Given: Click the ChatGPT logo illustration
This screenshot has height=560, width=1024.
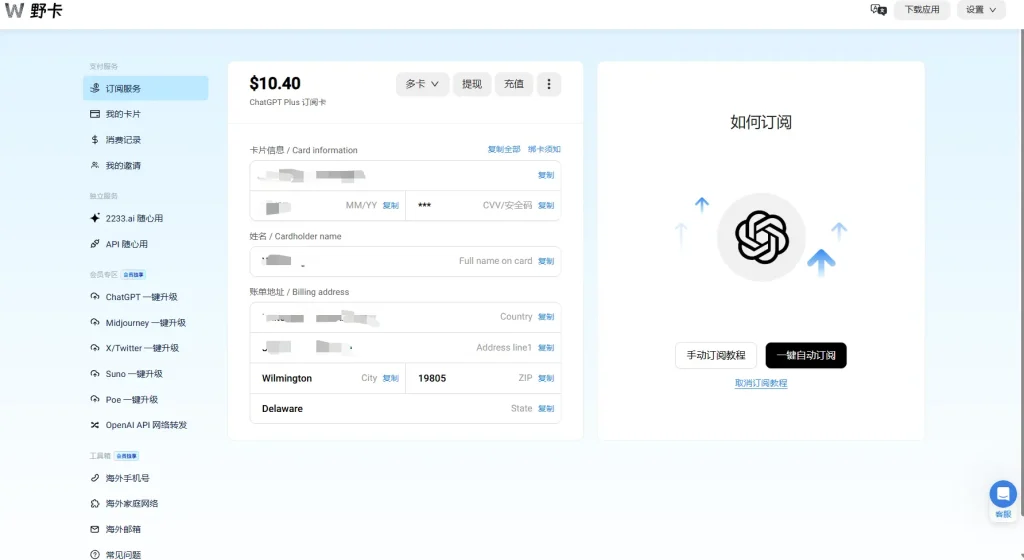Looking at the screenshot, I should coord(761,237).
